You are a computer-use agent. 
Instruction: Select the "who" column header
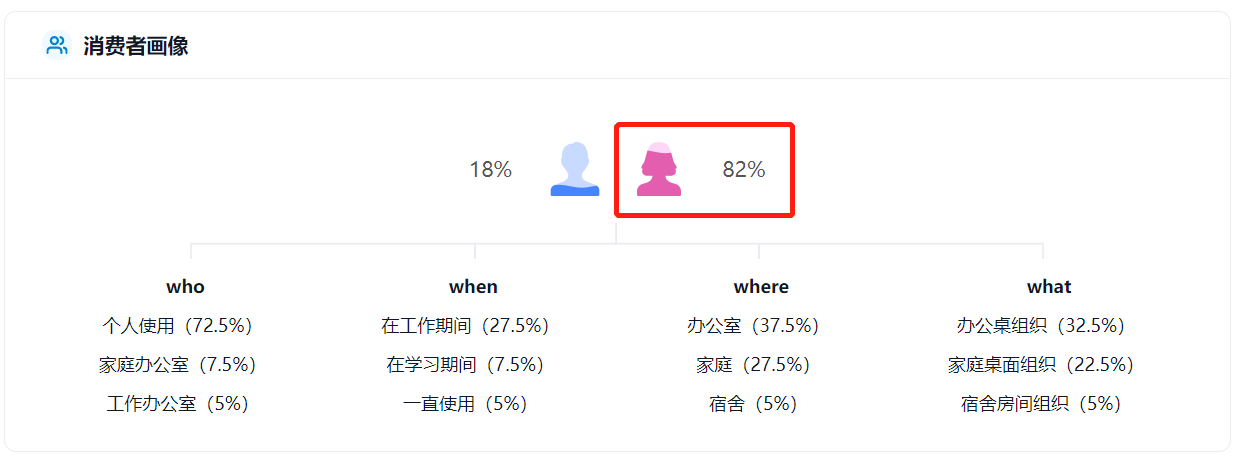tap(185, 287)
